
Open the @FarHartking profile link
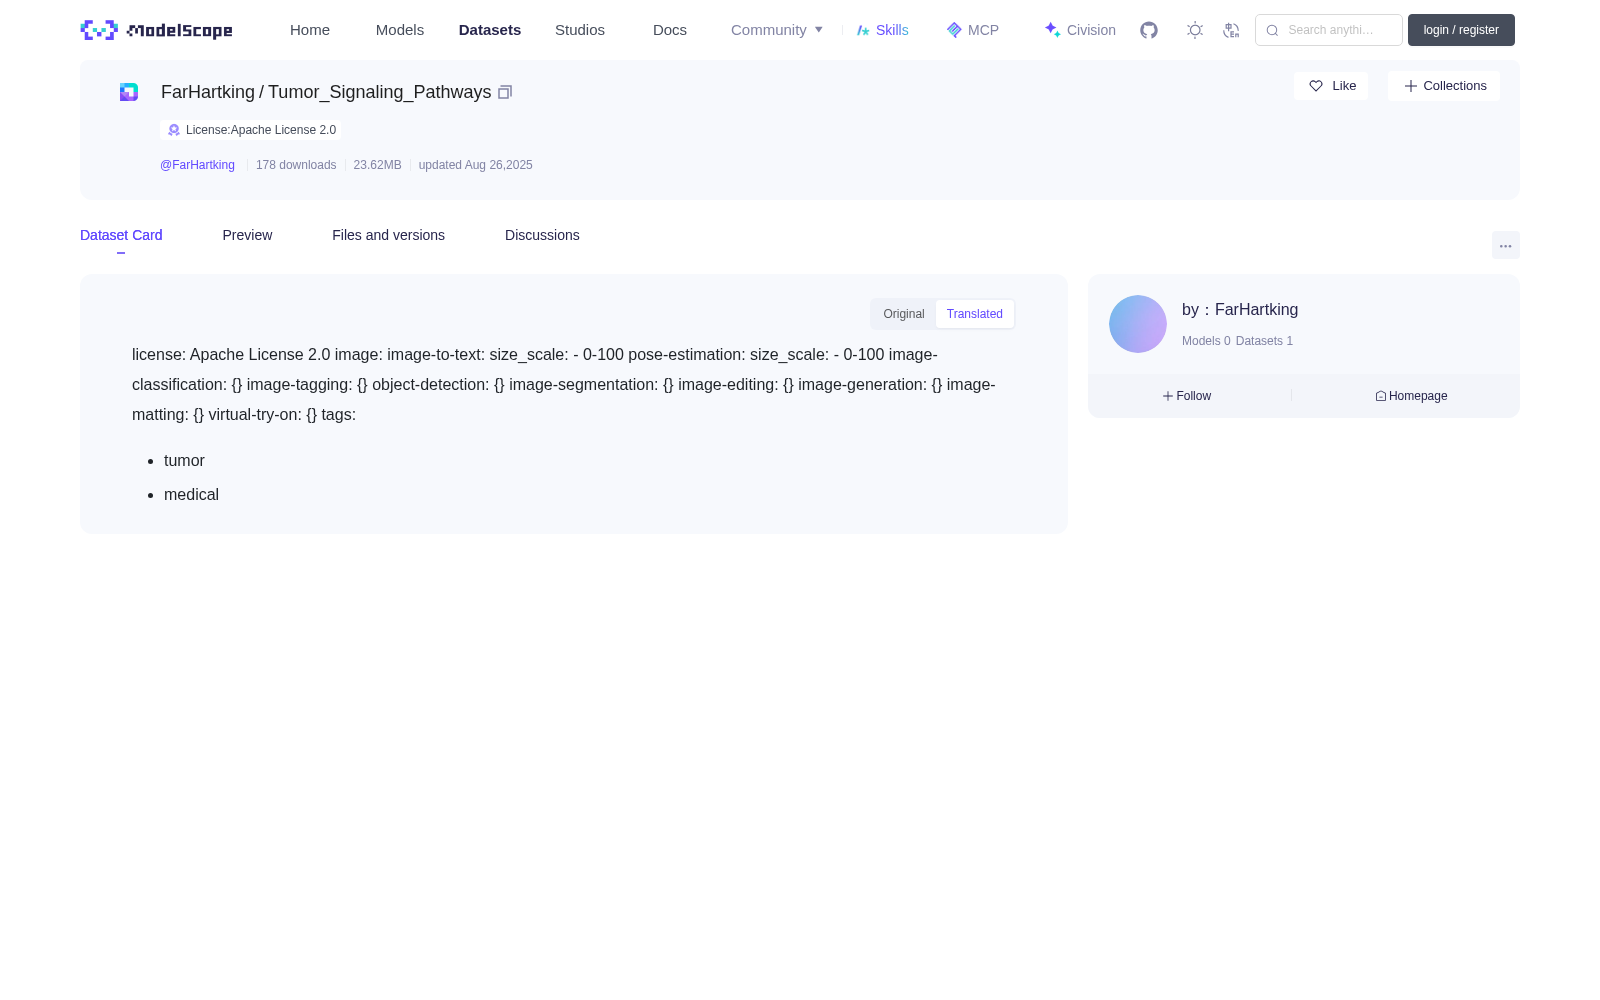click(197, 165)
